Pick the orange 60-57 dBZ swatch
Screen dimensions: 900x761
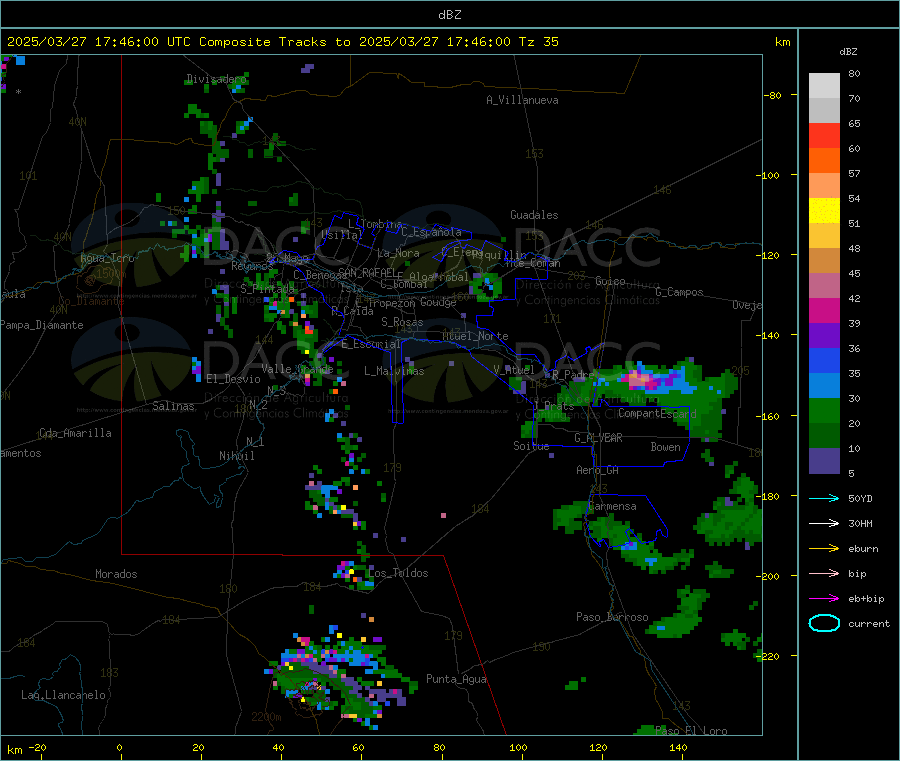click(824, 161)
